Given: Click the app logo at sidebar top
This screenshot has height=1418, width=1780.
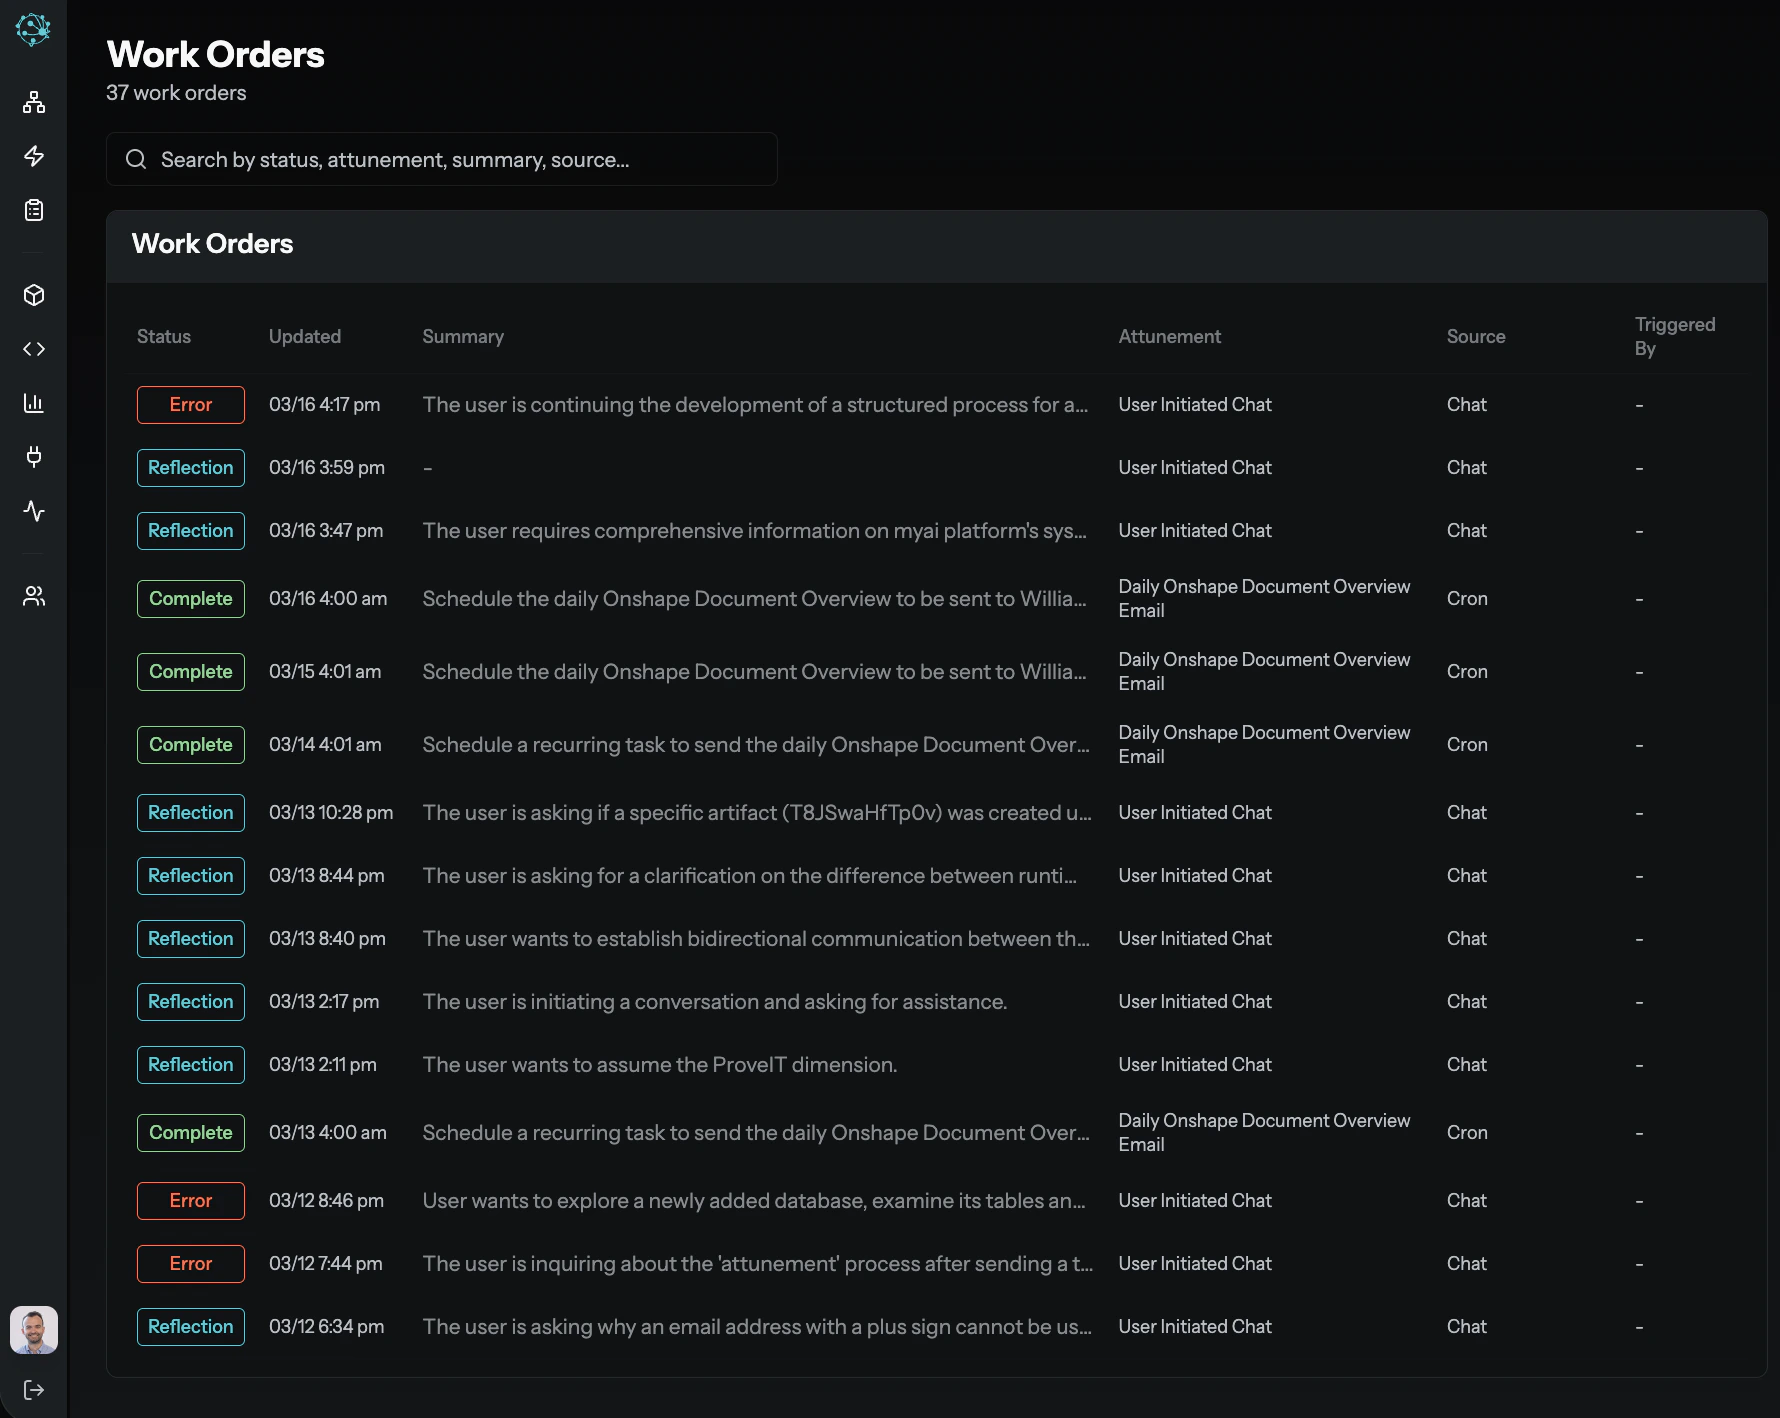Looking at the screenshot, I should 34,30.
